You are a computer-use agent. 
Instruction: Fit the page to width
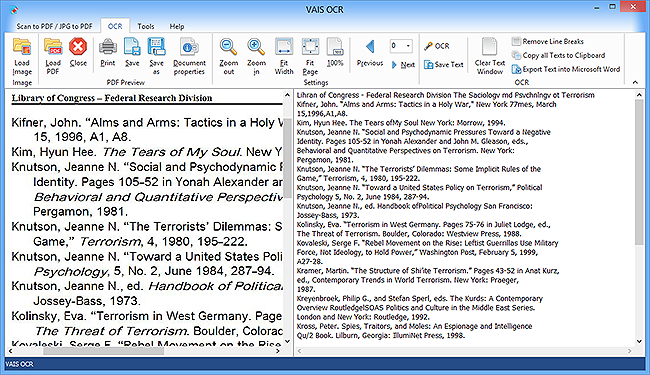(284, 56)
